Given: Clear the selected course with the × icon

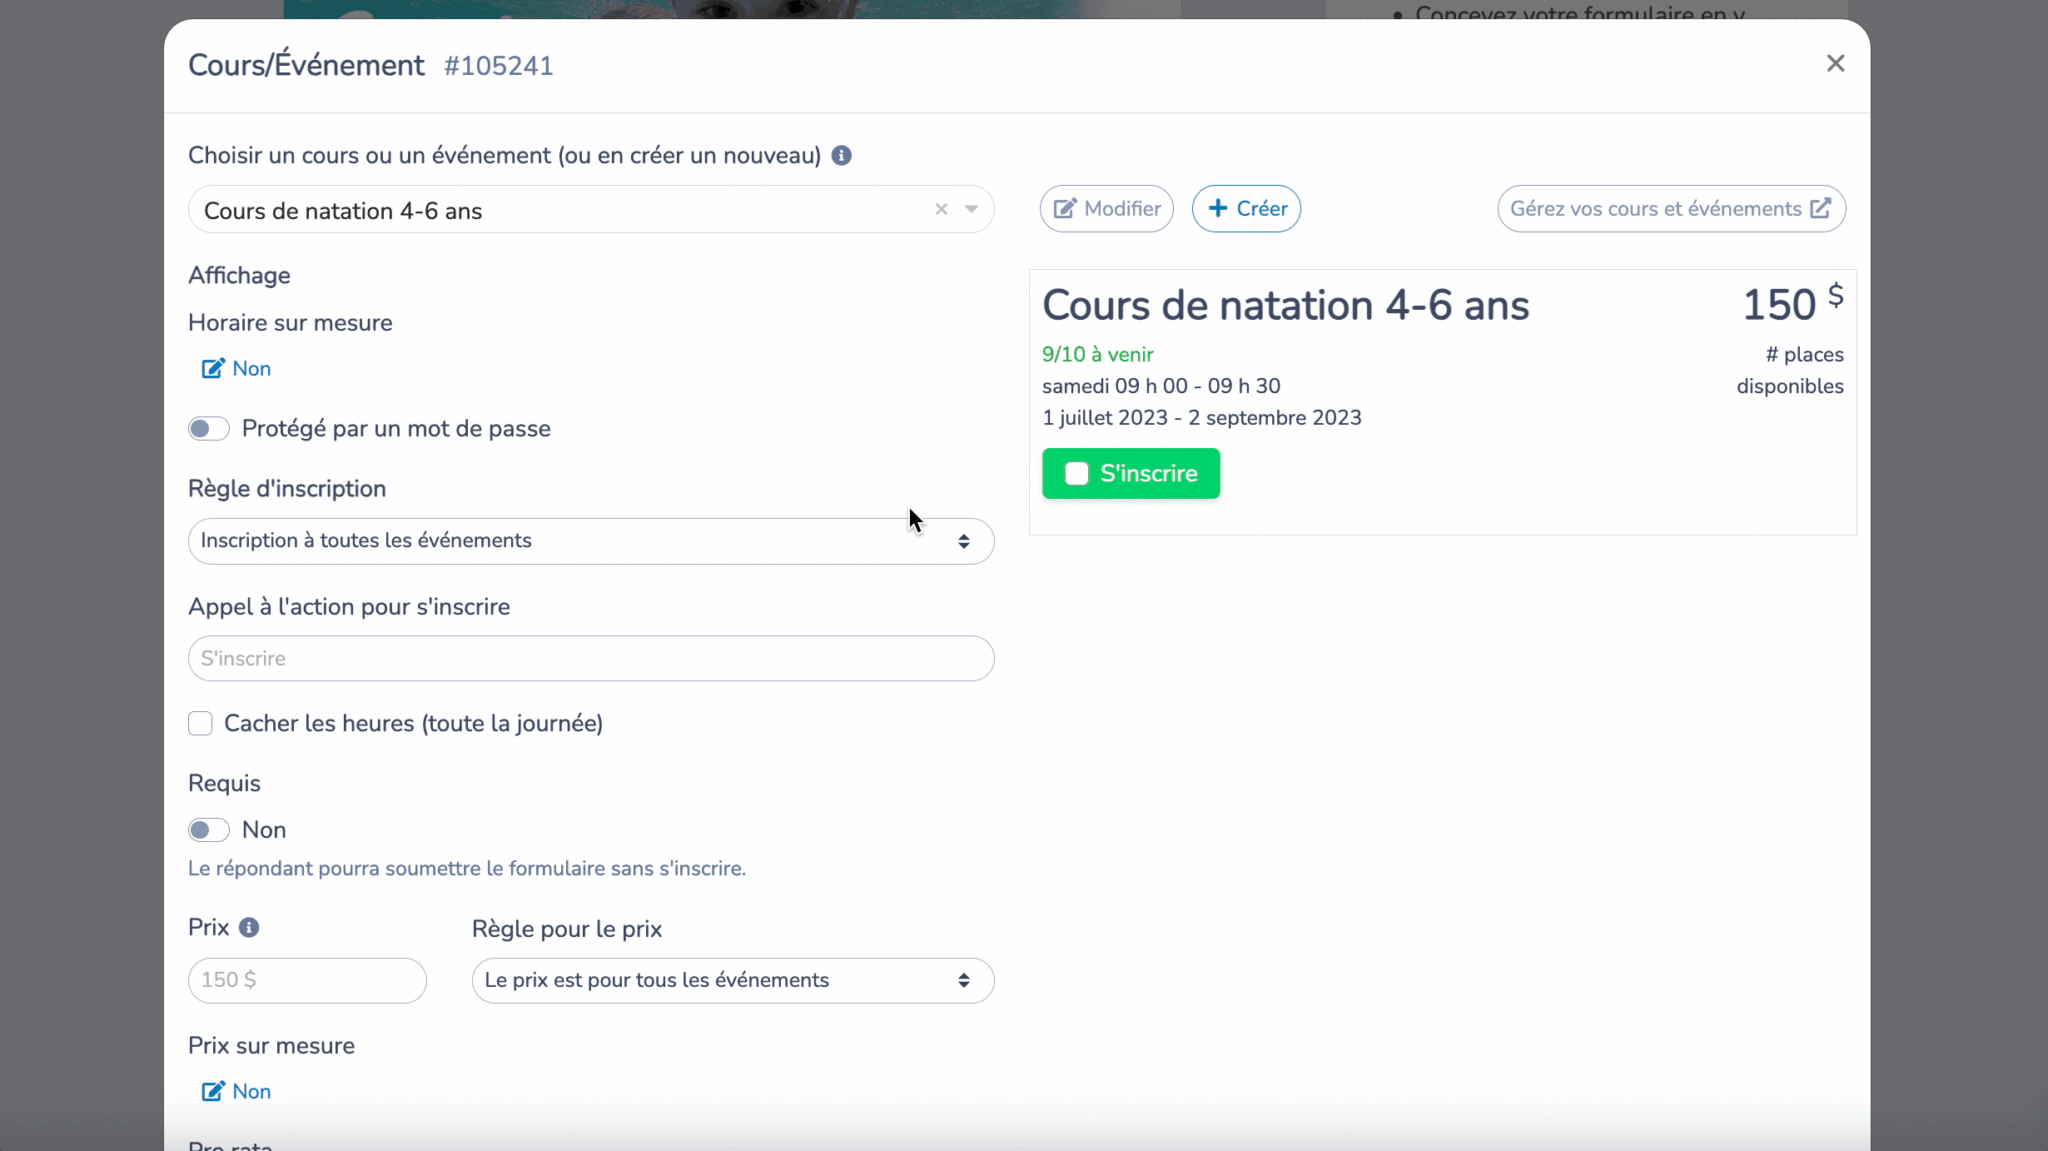Looking at the screenshot, I should point(940,210).
